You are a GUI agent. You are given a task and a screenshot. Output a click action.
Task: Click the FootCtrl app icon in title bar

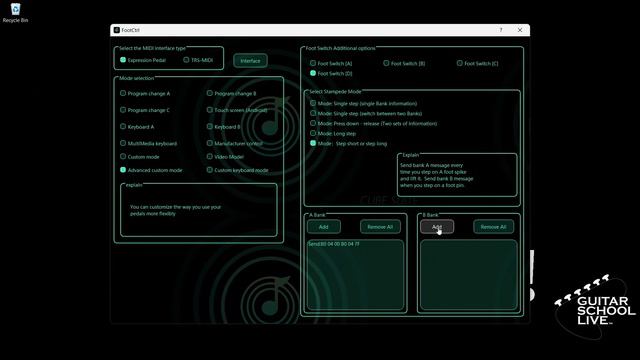pyautogui.click(x=117, y=30)
